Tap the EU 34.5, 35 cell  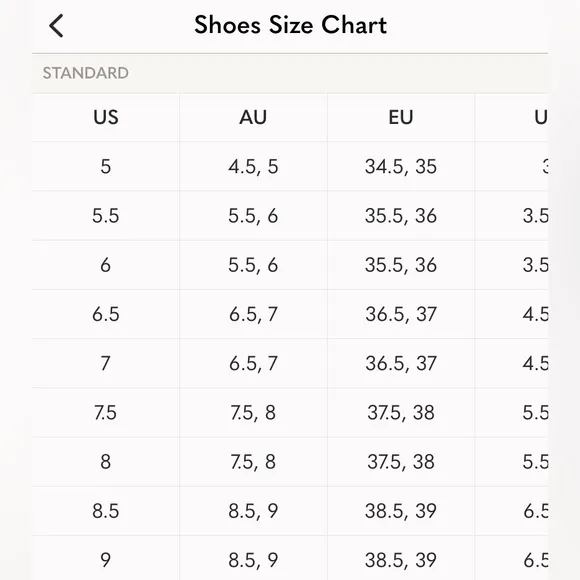coord(401,166)
